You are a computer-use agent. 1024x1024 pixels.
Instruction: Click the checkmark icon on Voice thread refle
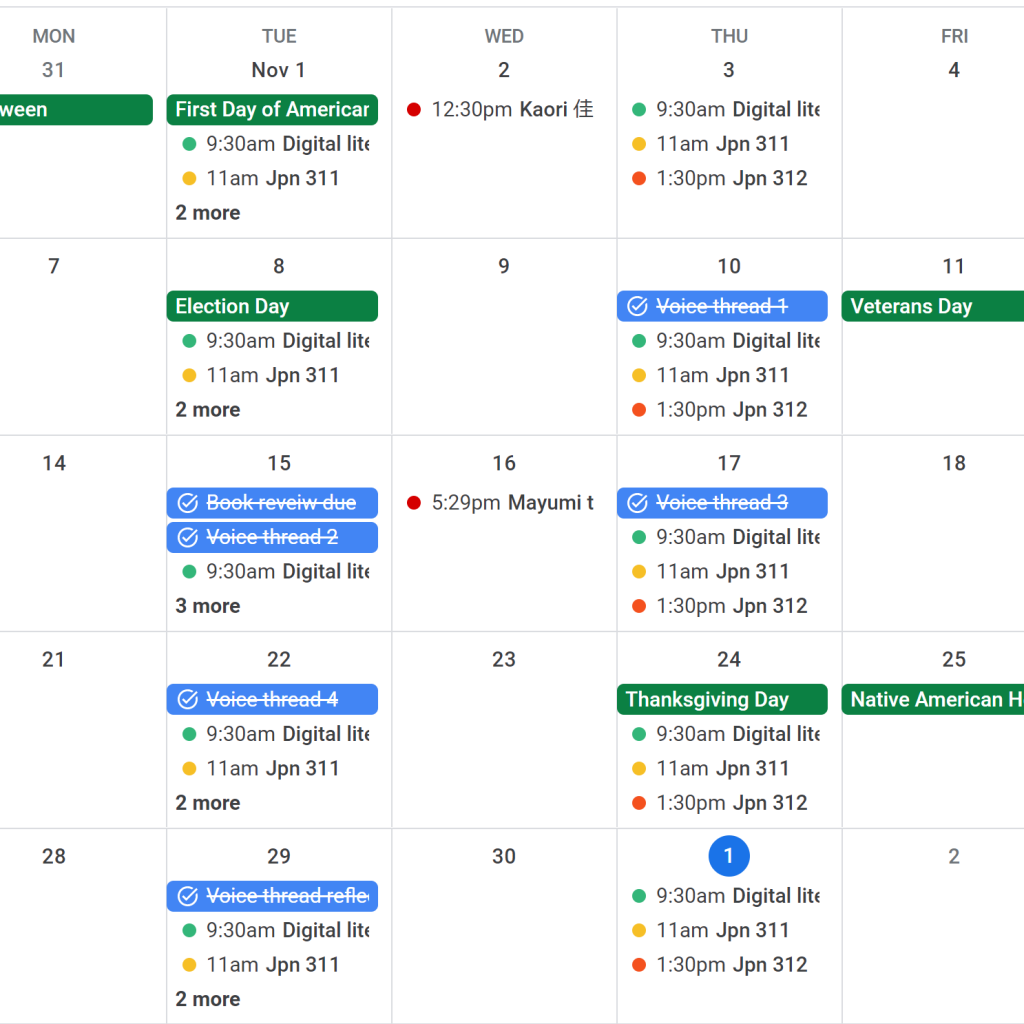pyautogui.click(x=187, y=896)
